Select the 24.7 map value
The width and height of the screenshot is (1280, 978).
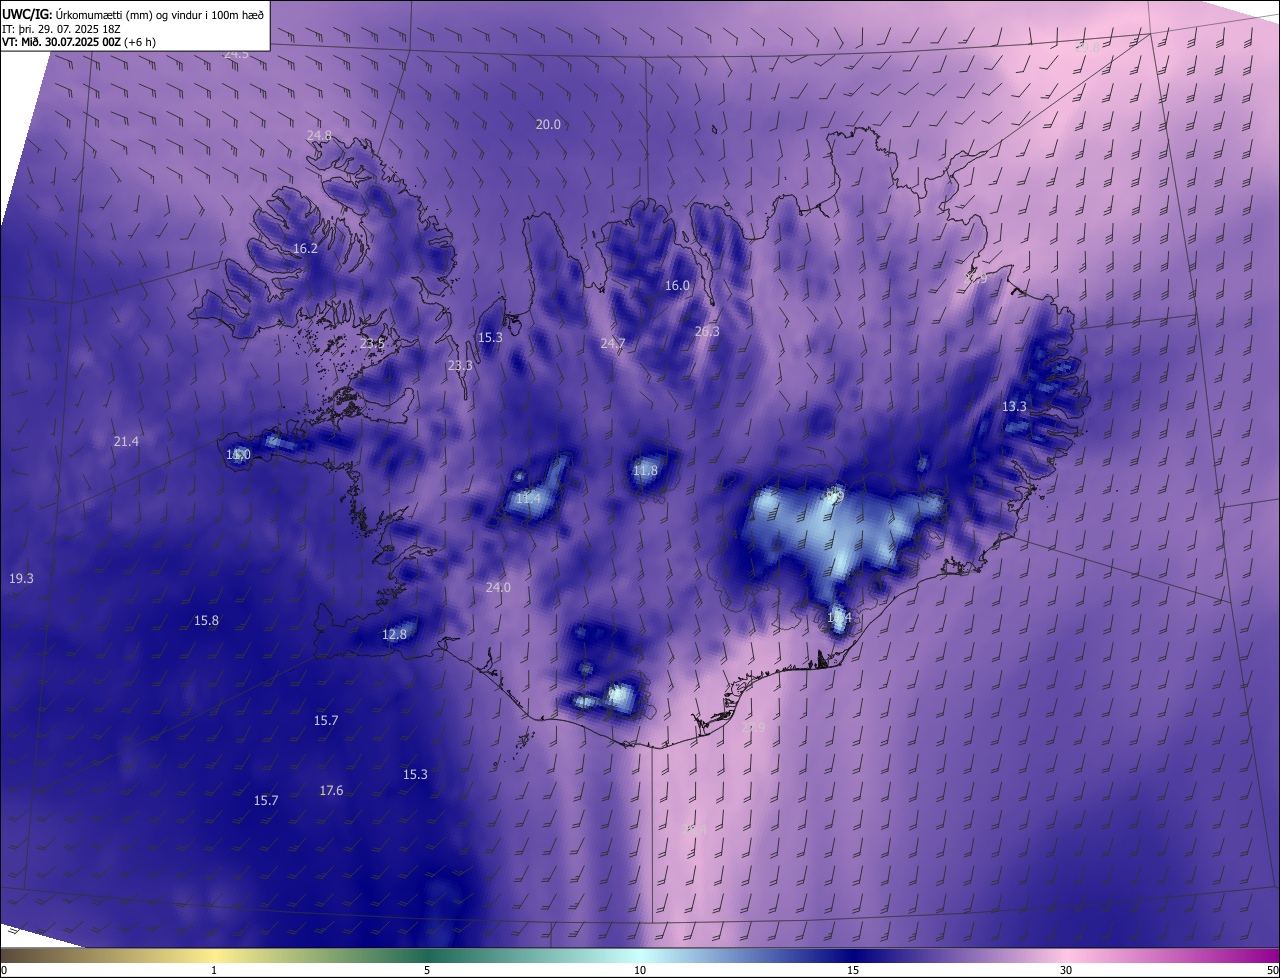pos(613,344)
